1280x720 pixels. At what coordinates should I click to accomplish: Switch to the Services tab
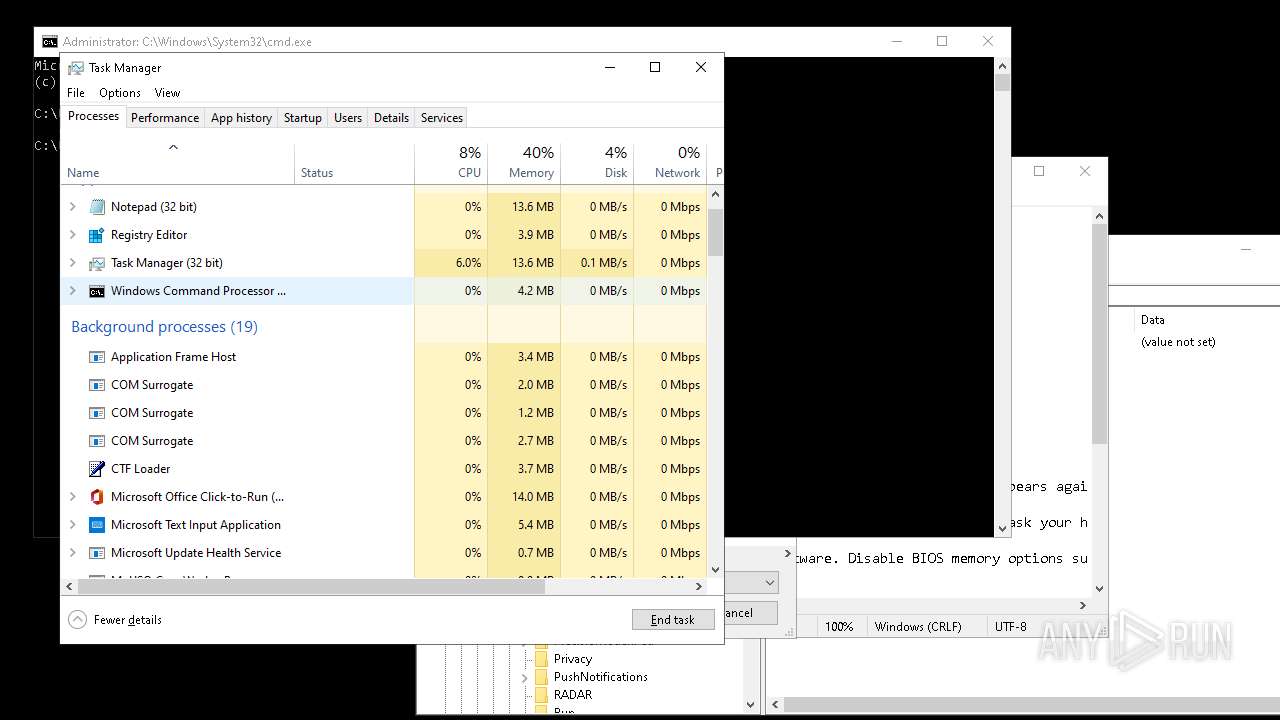coord(441,118)
